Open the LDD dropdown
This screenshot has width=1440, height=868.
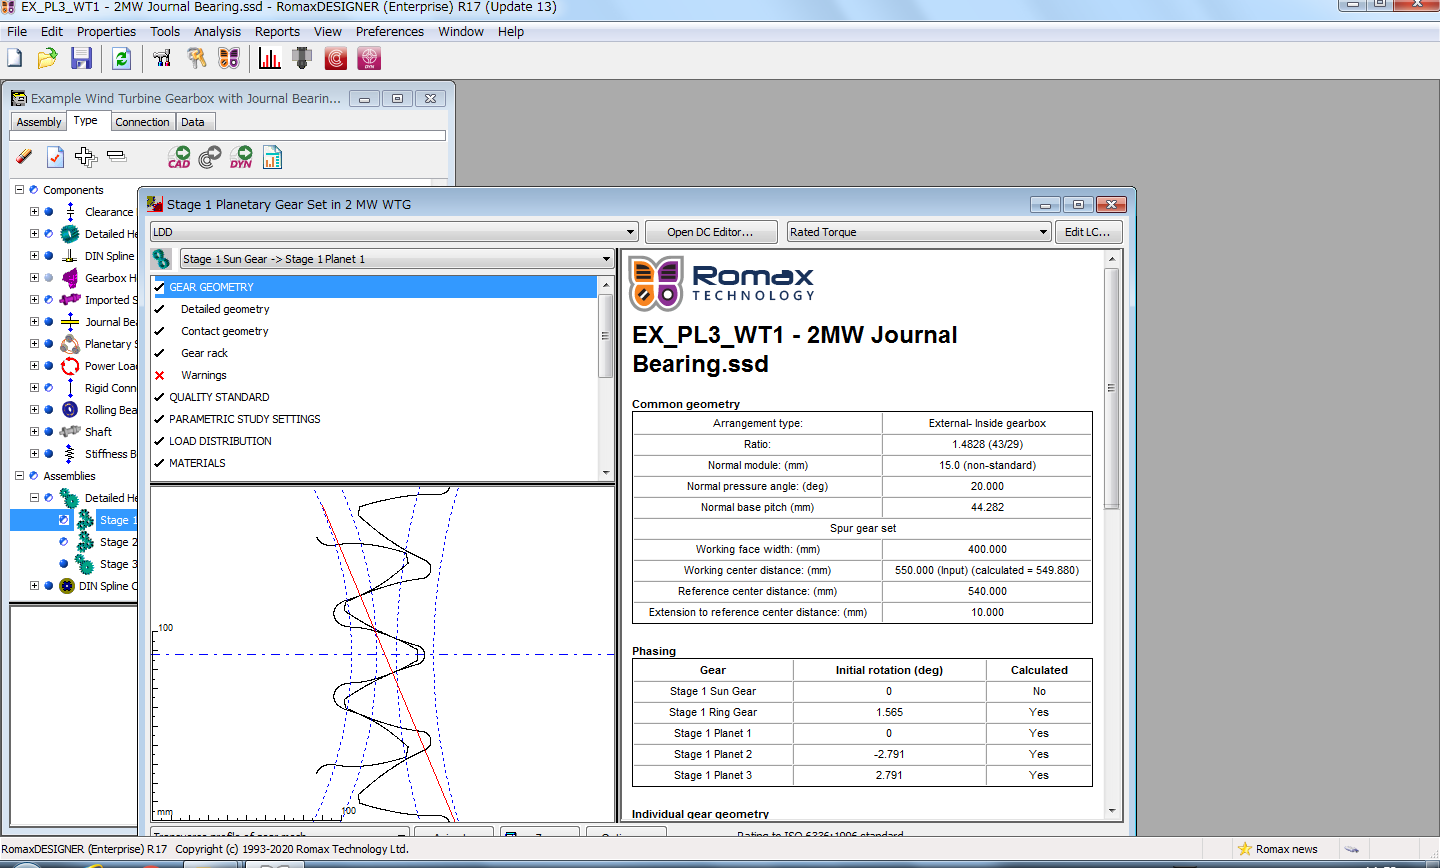394,232
